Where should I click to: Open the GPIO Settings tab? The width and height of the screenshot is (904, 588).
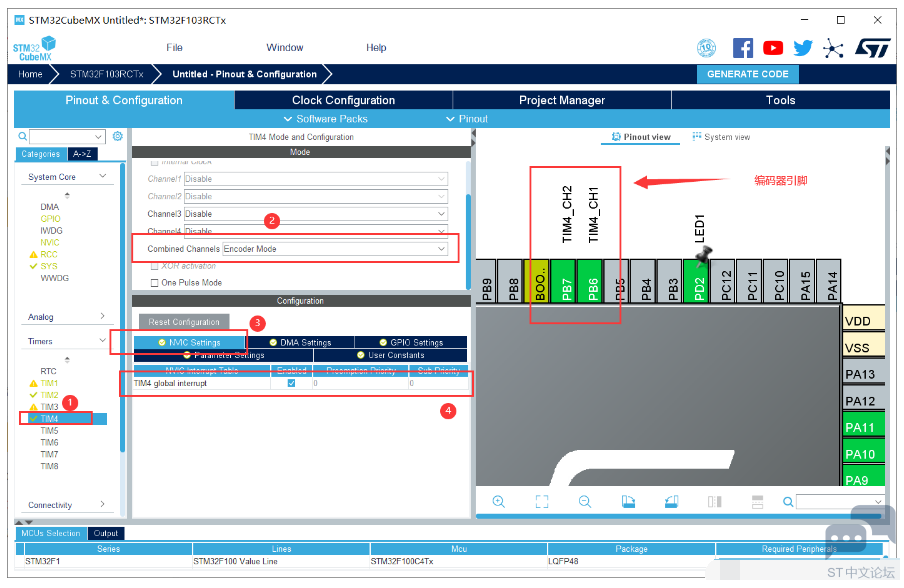[410, 342]
